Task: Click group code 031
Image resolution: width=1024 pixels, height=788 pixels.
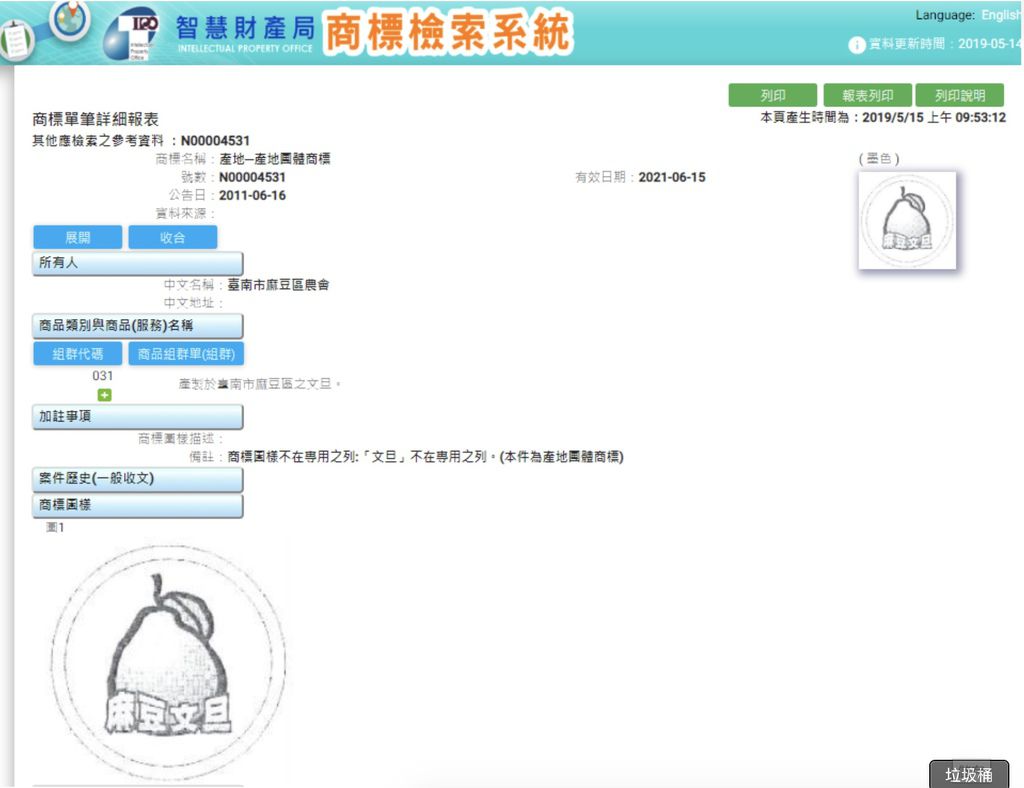Action: point(103,376)
